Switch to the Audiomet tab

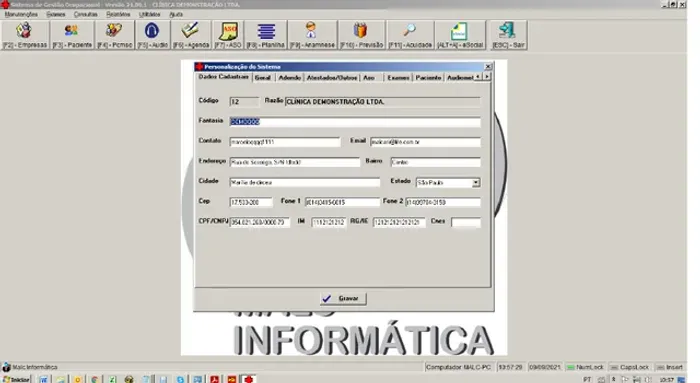tap(460, 78)
